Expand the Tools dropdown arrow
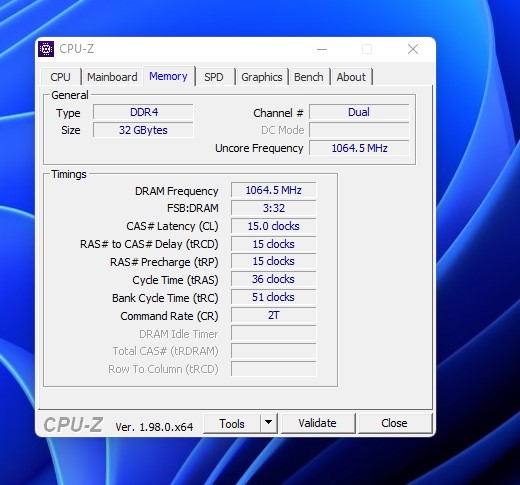 point(269,424)
